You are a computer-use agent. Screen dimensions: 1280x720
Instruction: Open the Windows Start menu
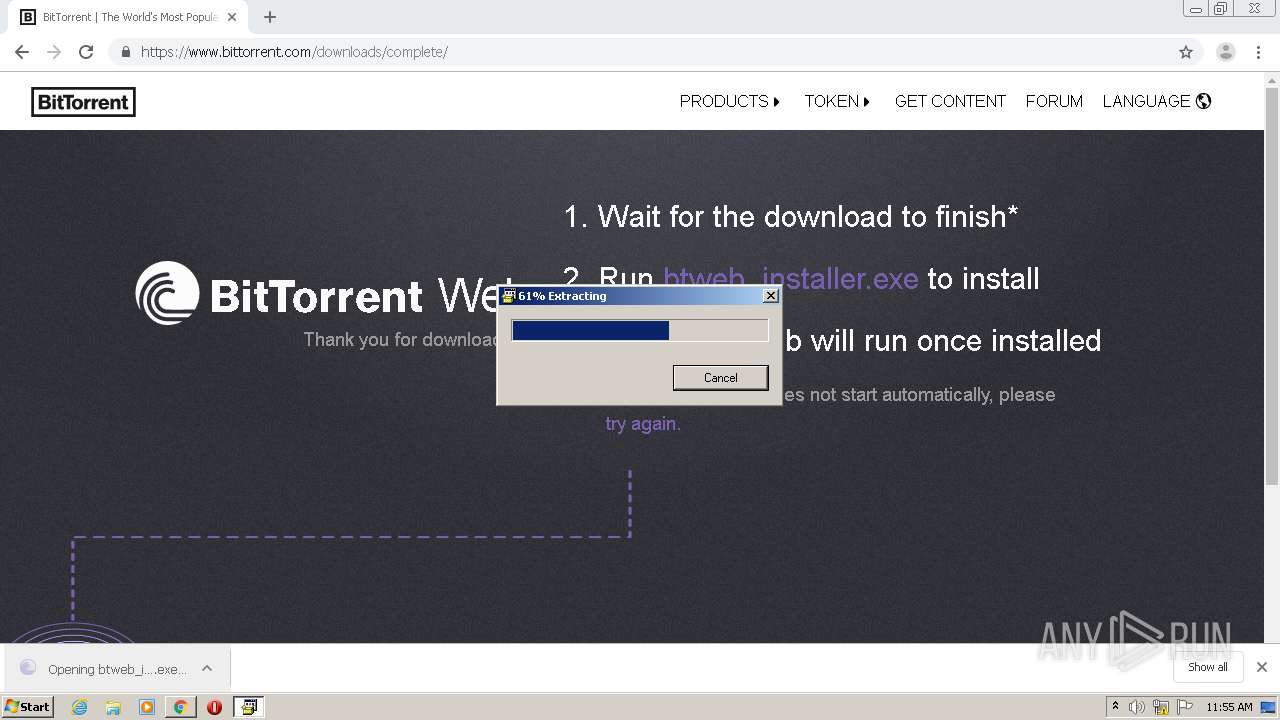pos(27,706)
